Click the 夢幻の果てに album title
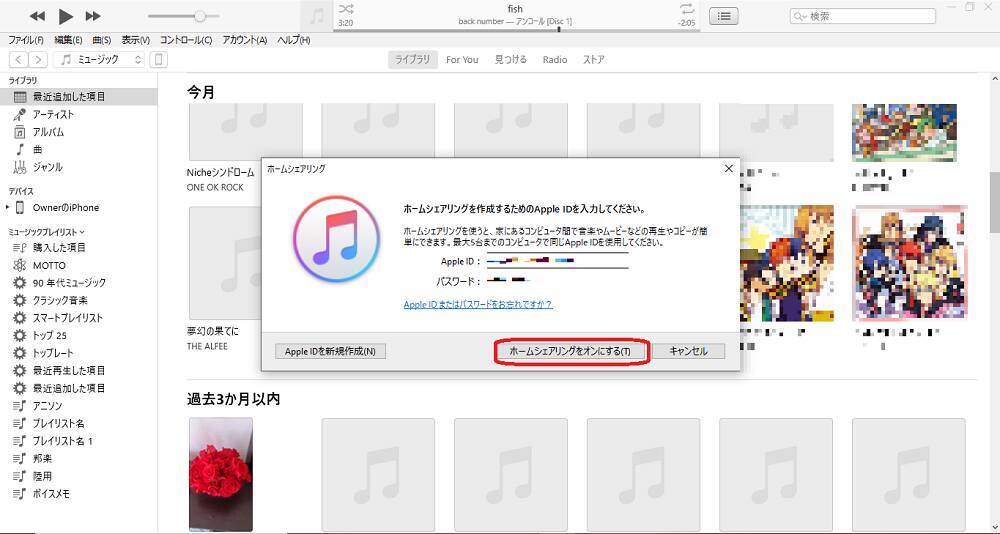This screenshot has height=534, width=1000. 212,331
